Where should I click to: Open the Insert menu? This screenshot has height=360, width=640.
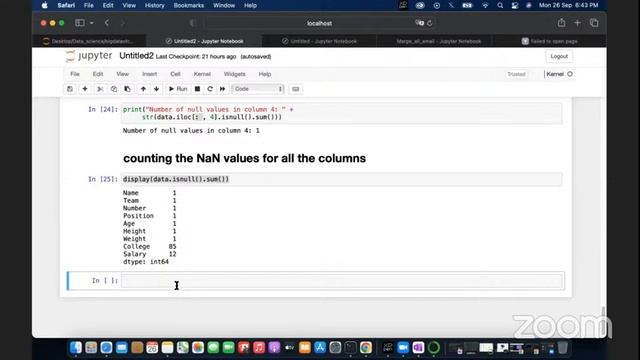coord(149,74)
